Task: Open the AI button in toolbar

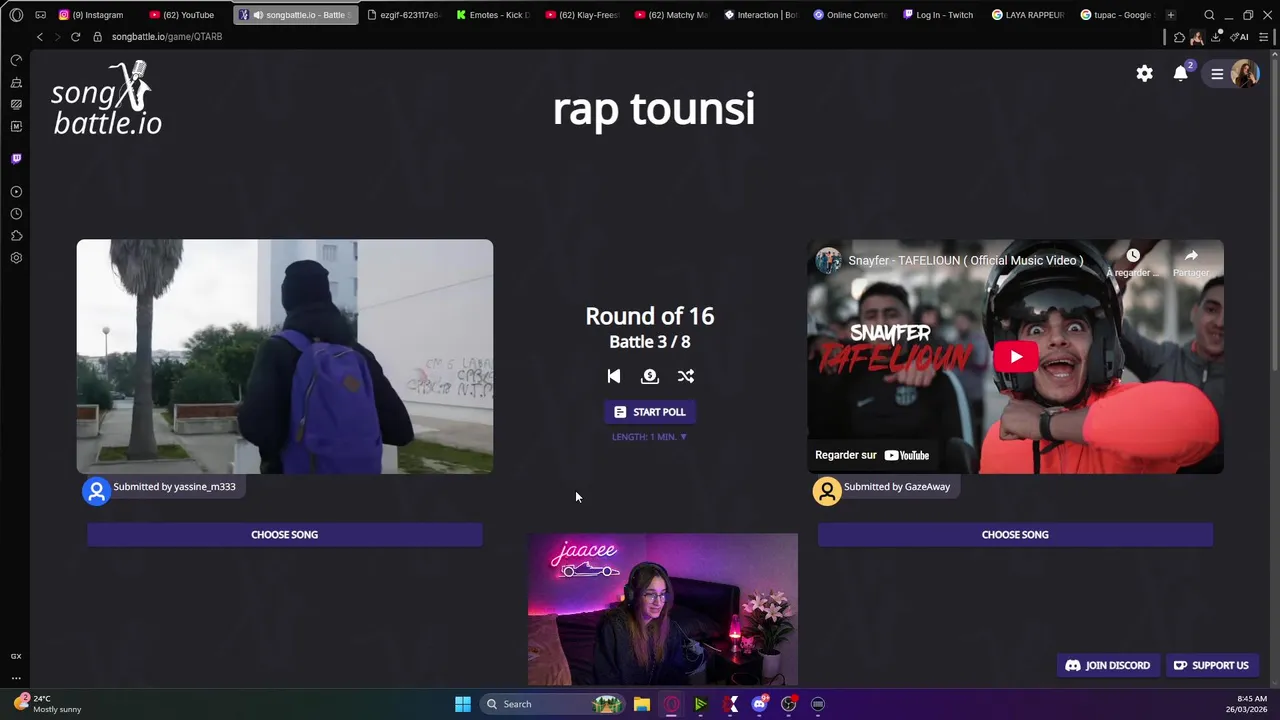Action: coord(1240,37)
